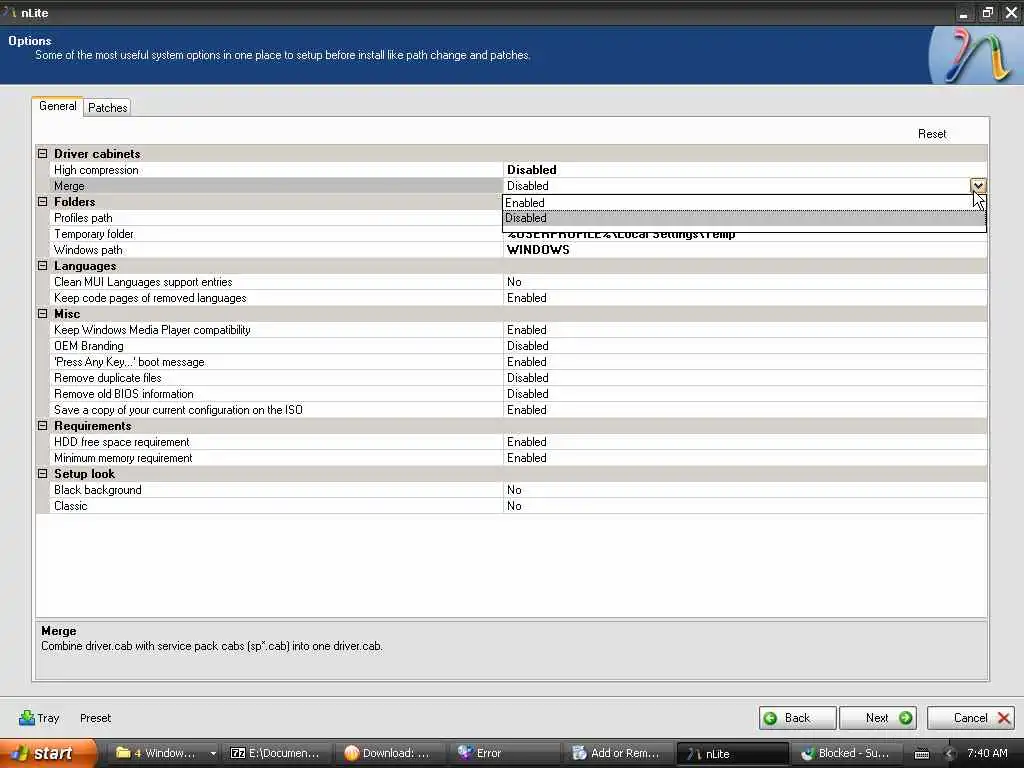1024x768 pixels.
Task: Switch to the nLite taskbar button
Action: (x=731, y=754)
